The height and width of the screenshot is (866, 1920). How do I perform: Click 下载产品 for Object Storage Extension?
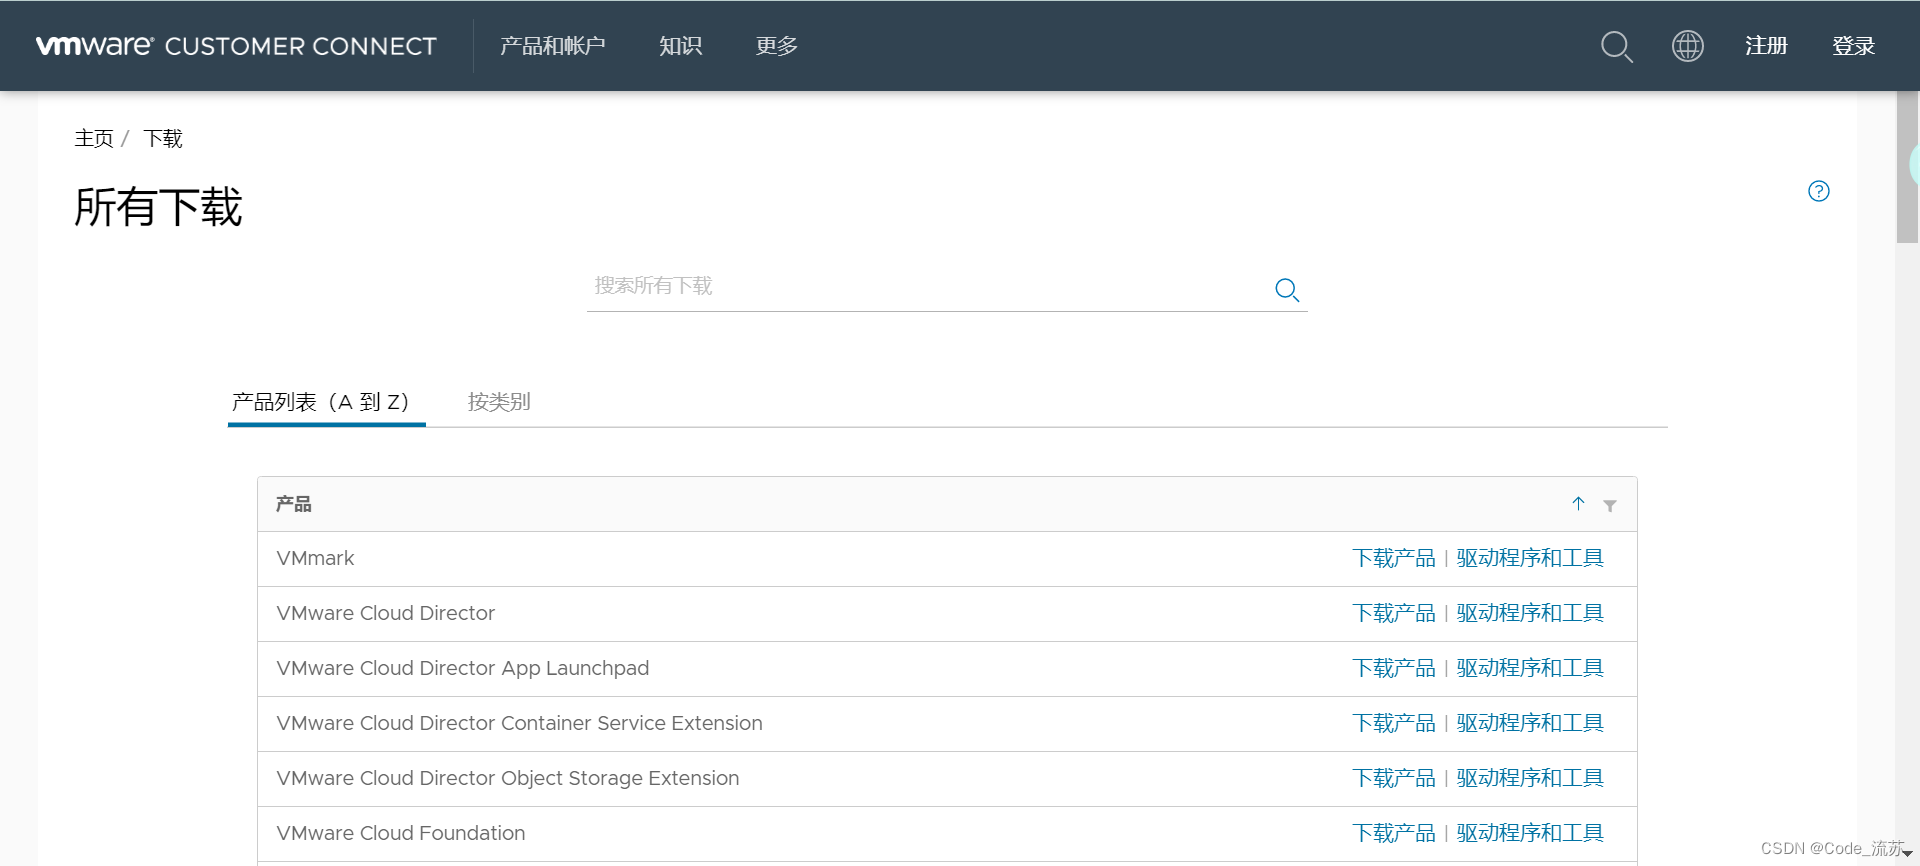tap(1394, 778)
